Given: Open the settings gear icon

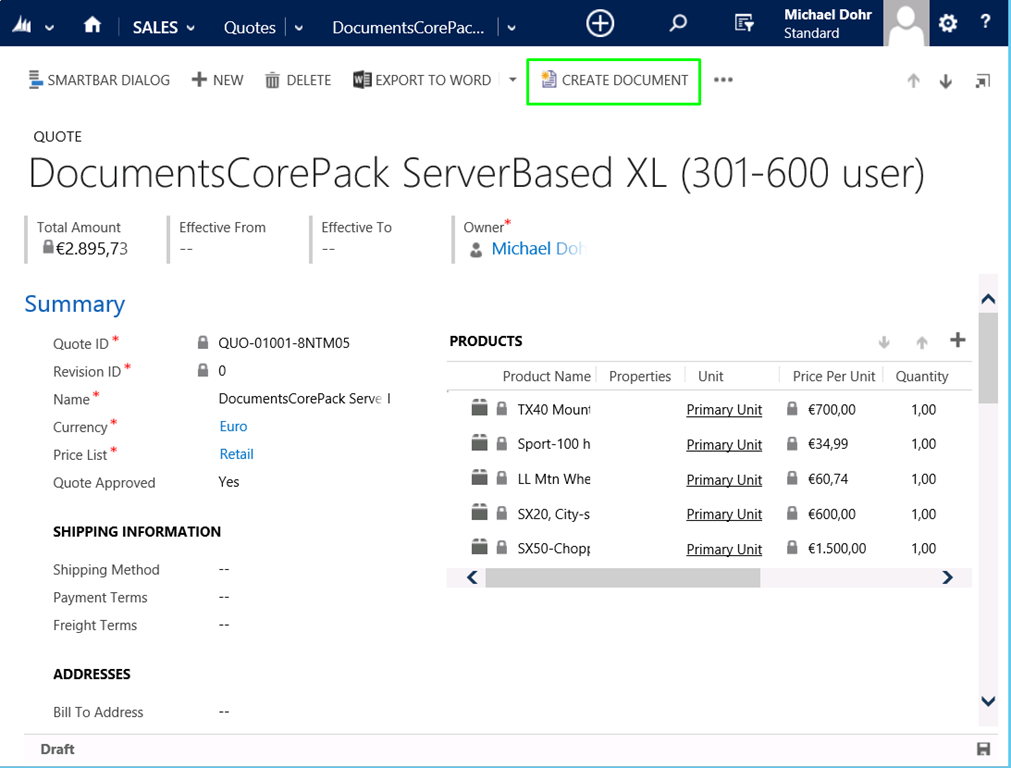Looking at the screenshot, I should click(x=947, y=24).
